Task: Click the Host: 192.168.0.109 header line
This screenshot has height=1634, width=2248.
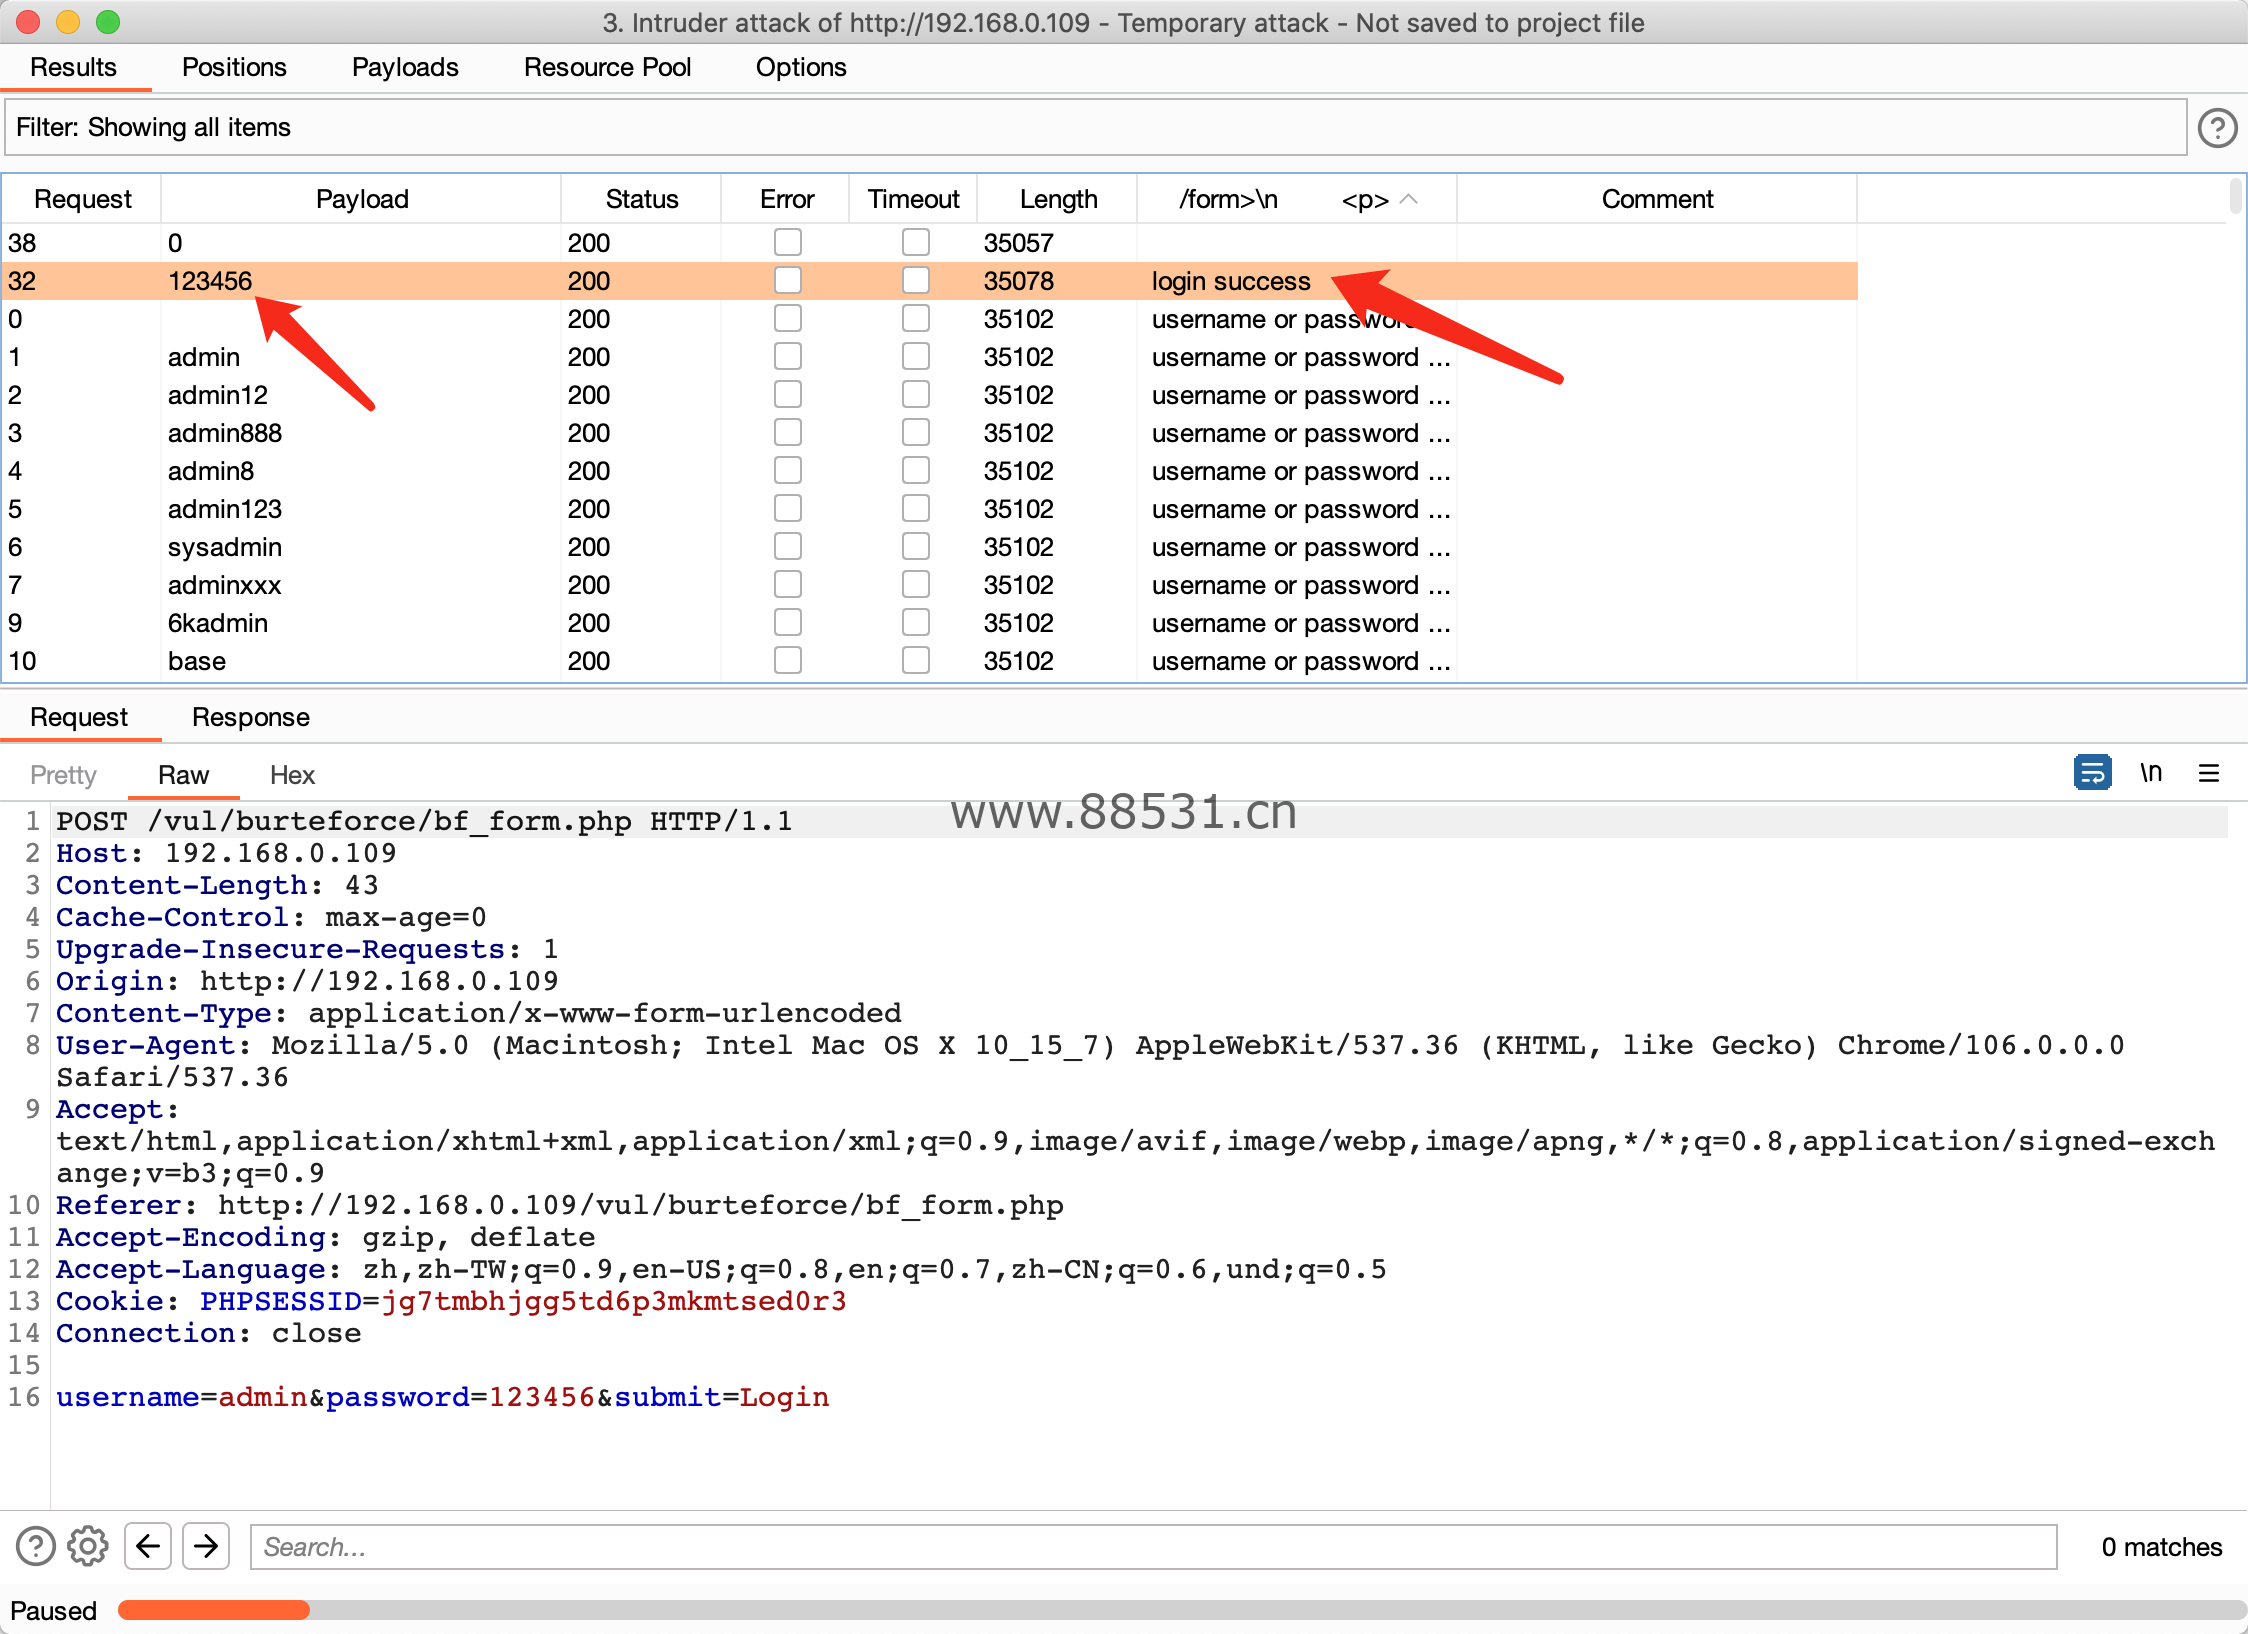Action: pyautogui.click(x=226, y=853)
